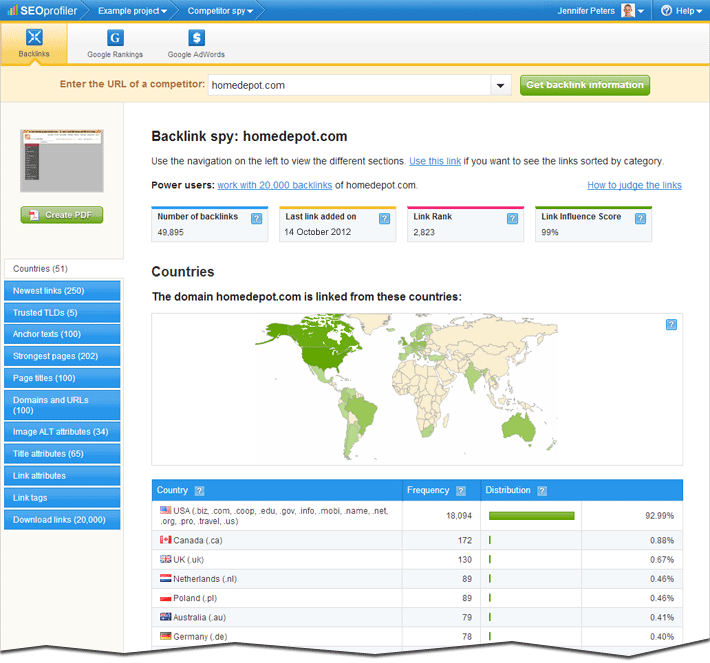
Task: Open Strongest pages (202) section
Action: (x=62, y=356)
